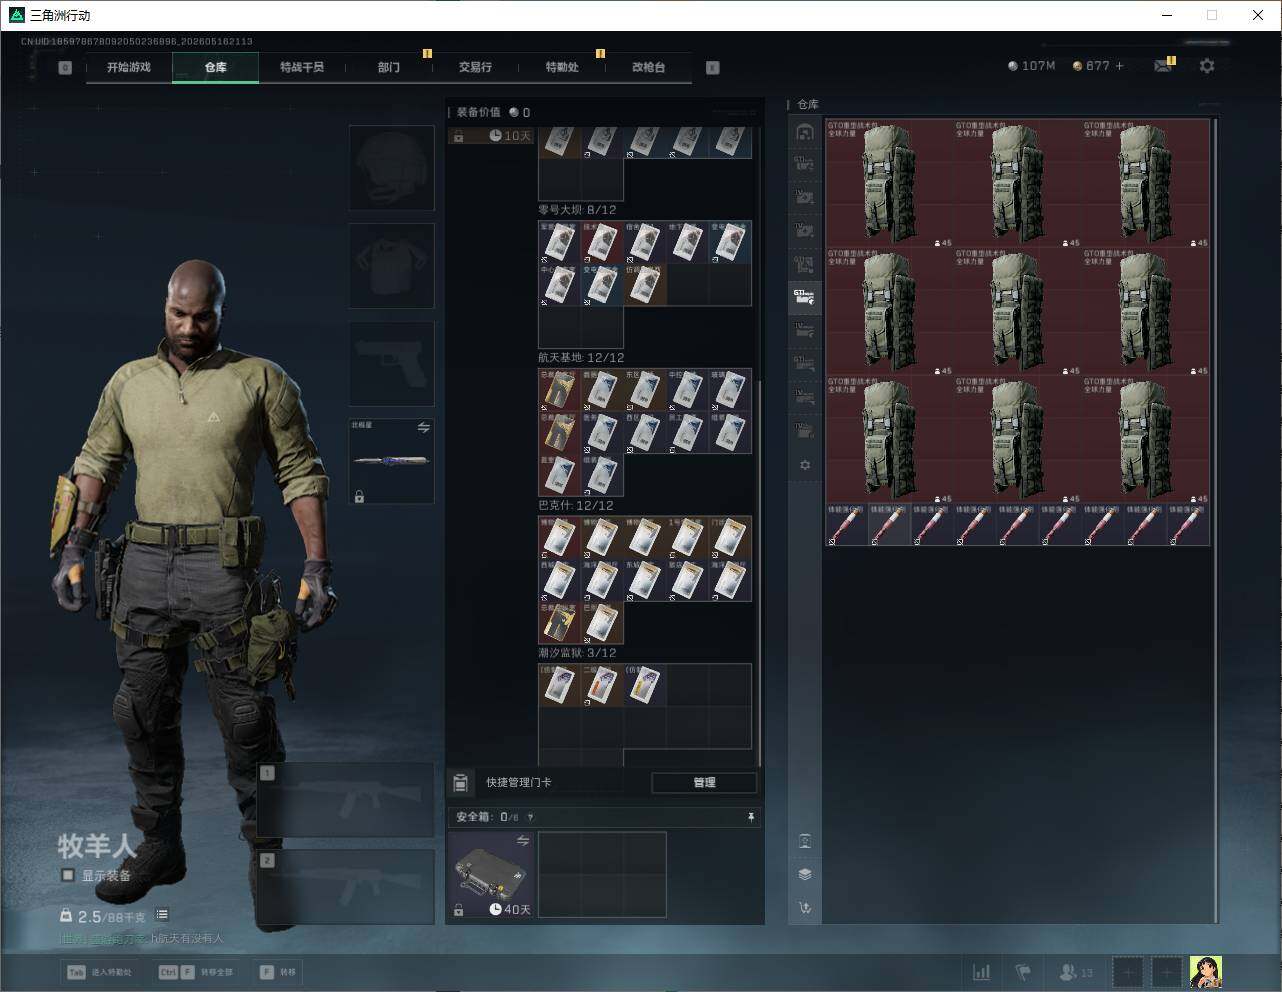Click the plus slot next to the friends count
Screen dimensions: 1282x992
[1127, 972]
